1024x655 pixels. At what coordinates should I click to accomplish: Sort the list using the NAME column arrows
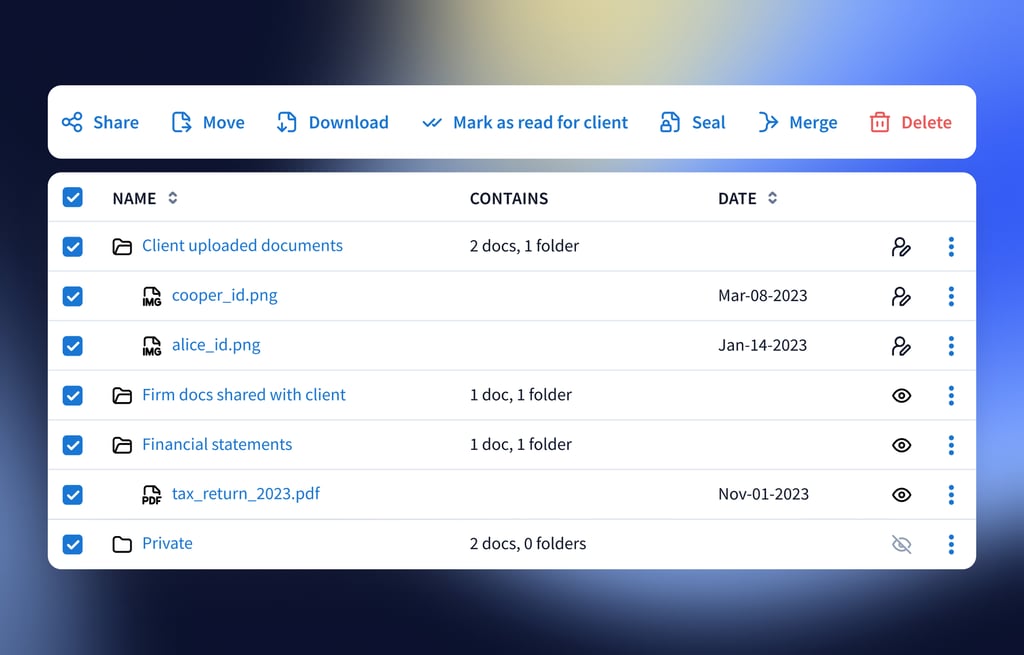tap(173, 198)
